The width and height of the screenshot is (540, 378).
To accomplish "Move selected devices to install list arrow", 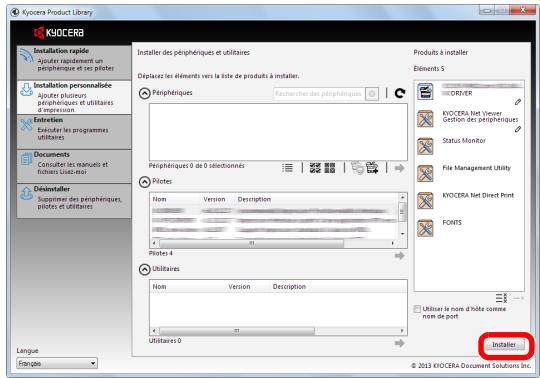I will 399,168.
